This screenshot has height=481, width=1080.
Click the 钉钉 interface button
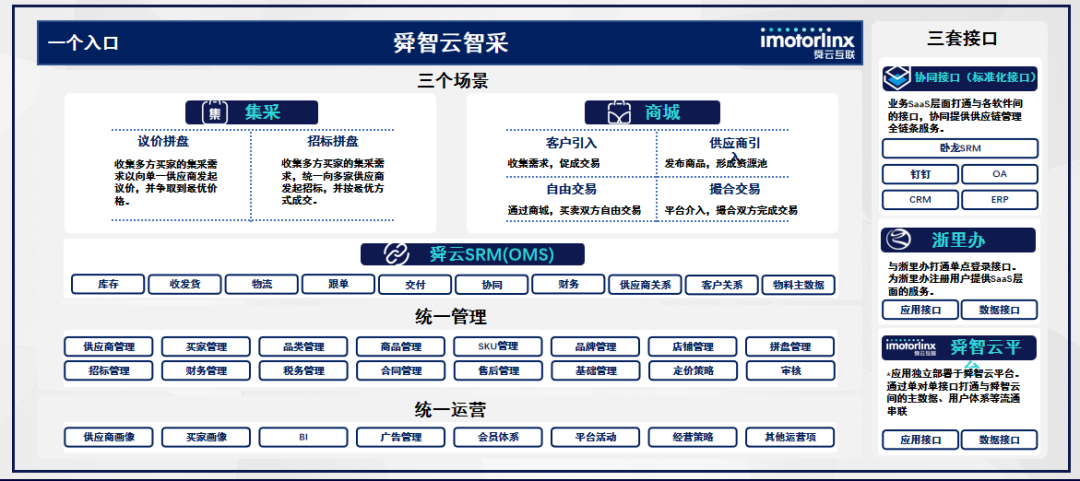point(920,174)
